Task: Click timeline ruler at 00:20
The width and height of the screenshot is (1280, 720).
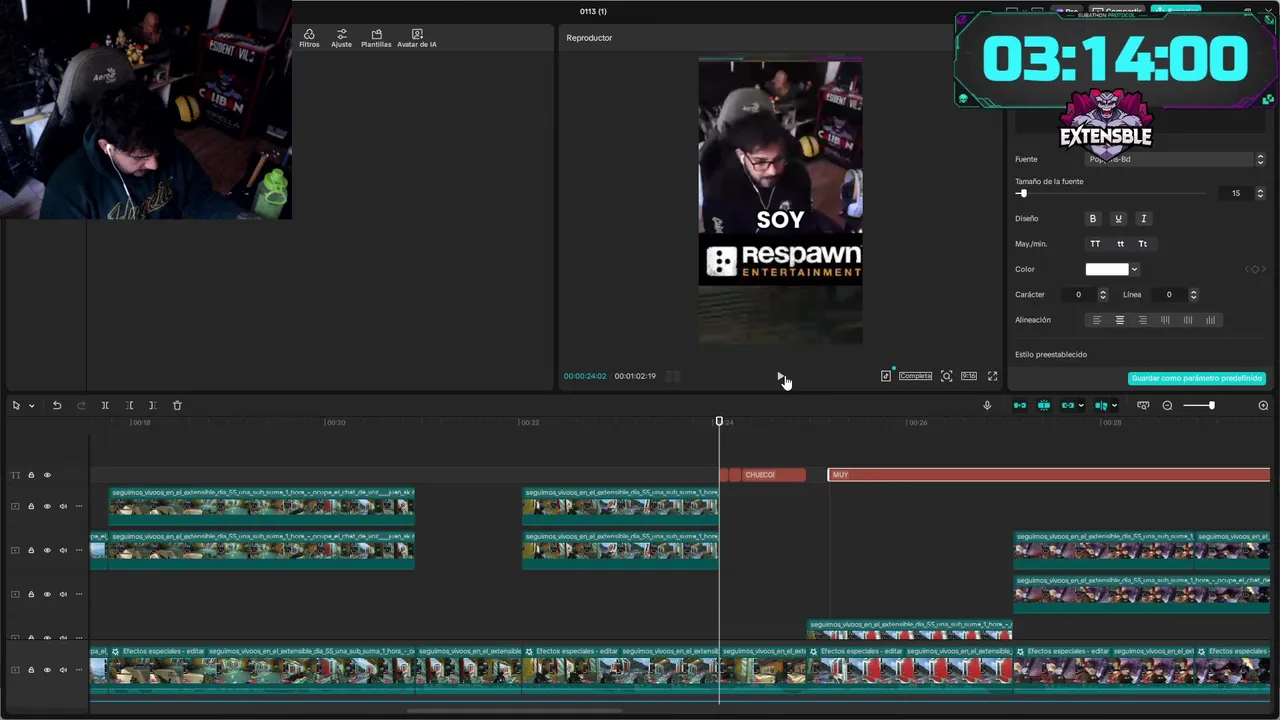Action: pyautogui.click(x=336, y=422)
